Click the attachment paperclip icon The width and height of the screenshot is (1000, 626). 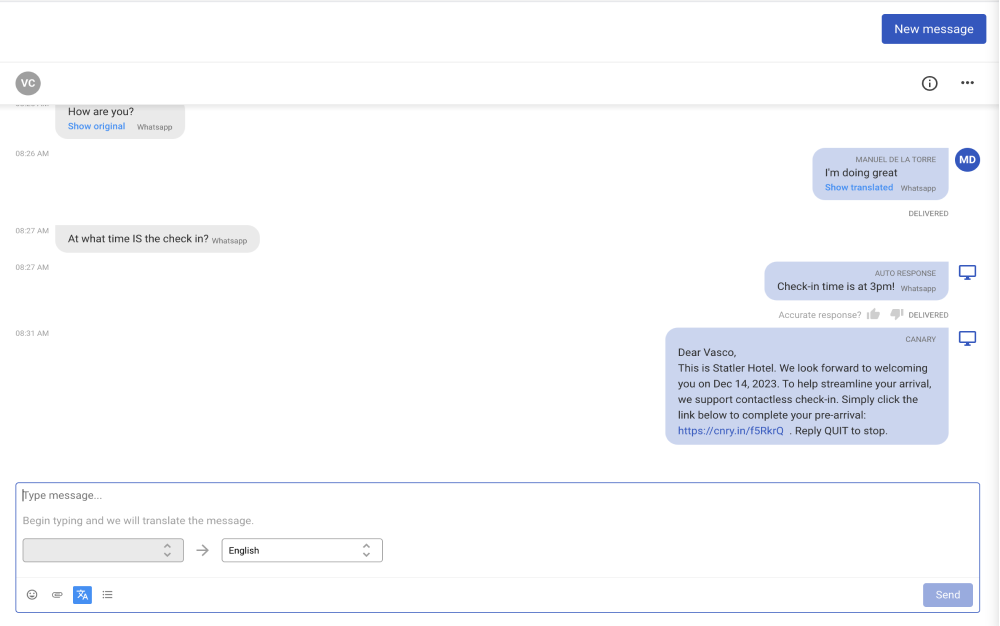pyautogui.click(x=57, y=595)
